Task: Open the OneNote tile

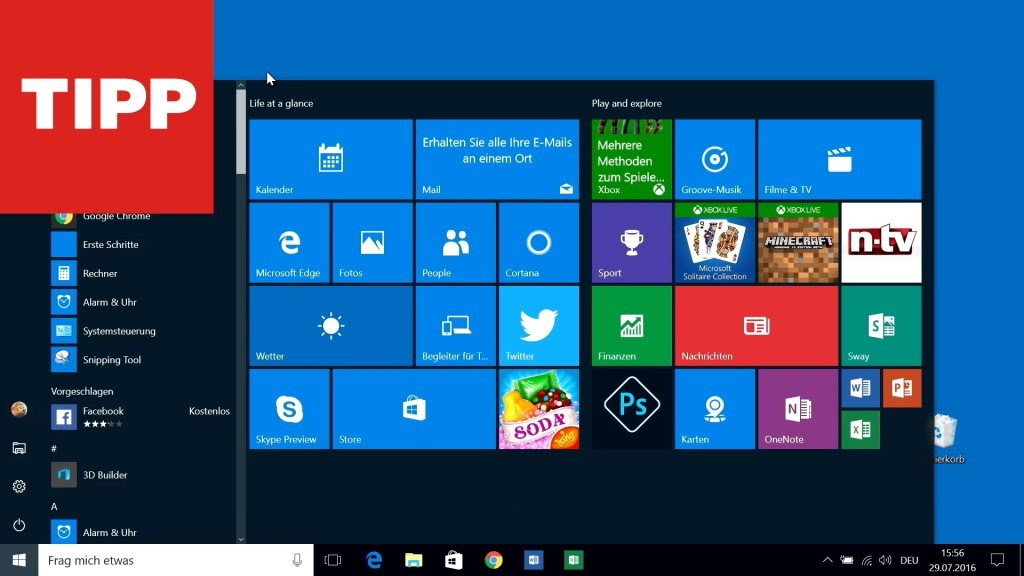Action: pos(798,409)
